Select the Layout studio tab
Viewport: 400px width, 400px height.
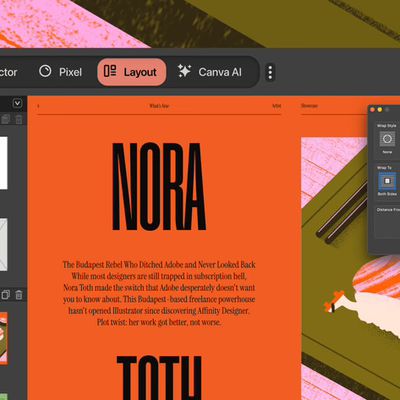click(132, 72)
